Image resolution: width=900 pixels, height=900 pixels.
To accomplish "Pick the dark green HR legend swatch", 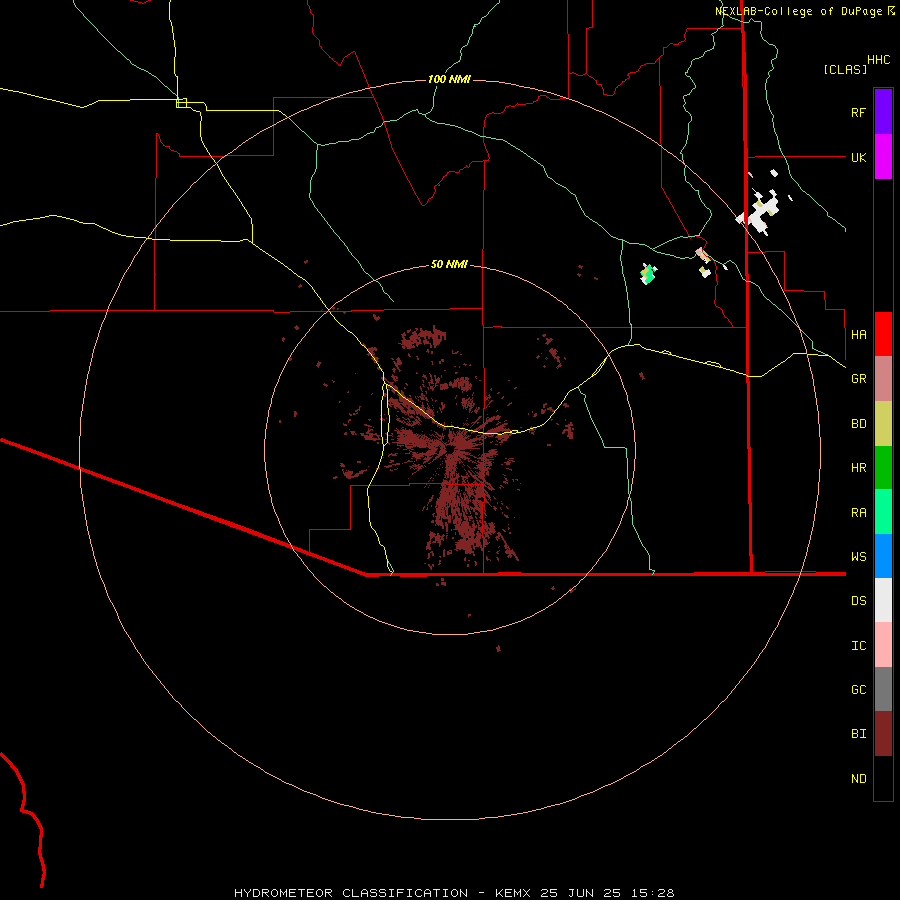I will (x=883, y=468).
